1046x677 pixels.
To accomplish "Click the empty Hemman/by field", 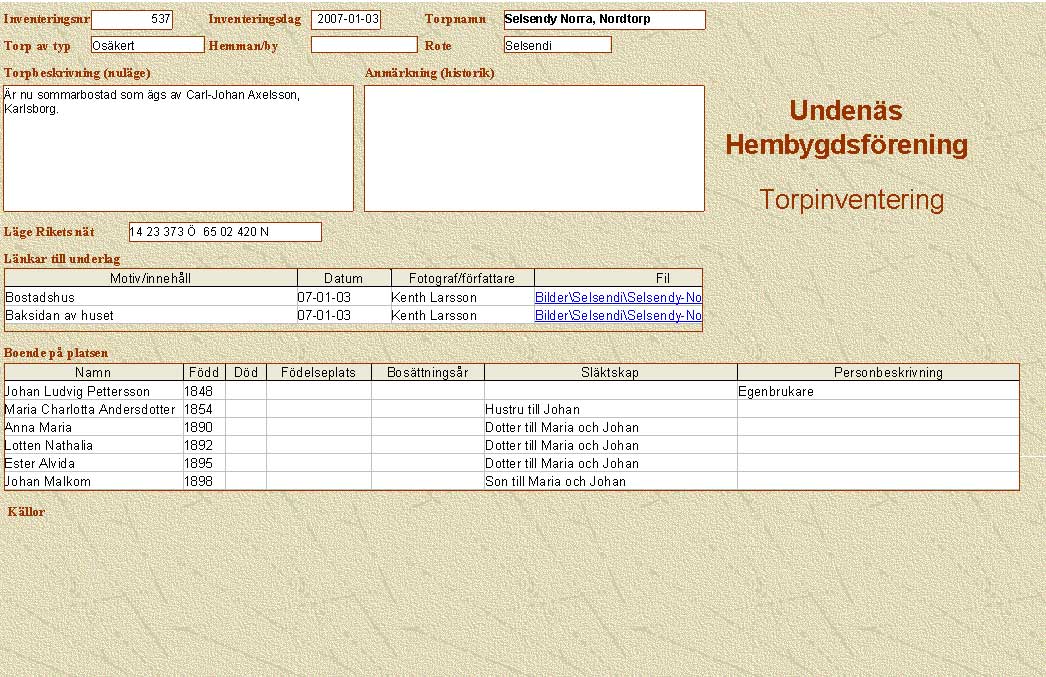I will click(x=363, y=45).
